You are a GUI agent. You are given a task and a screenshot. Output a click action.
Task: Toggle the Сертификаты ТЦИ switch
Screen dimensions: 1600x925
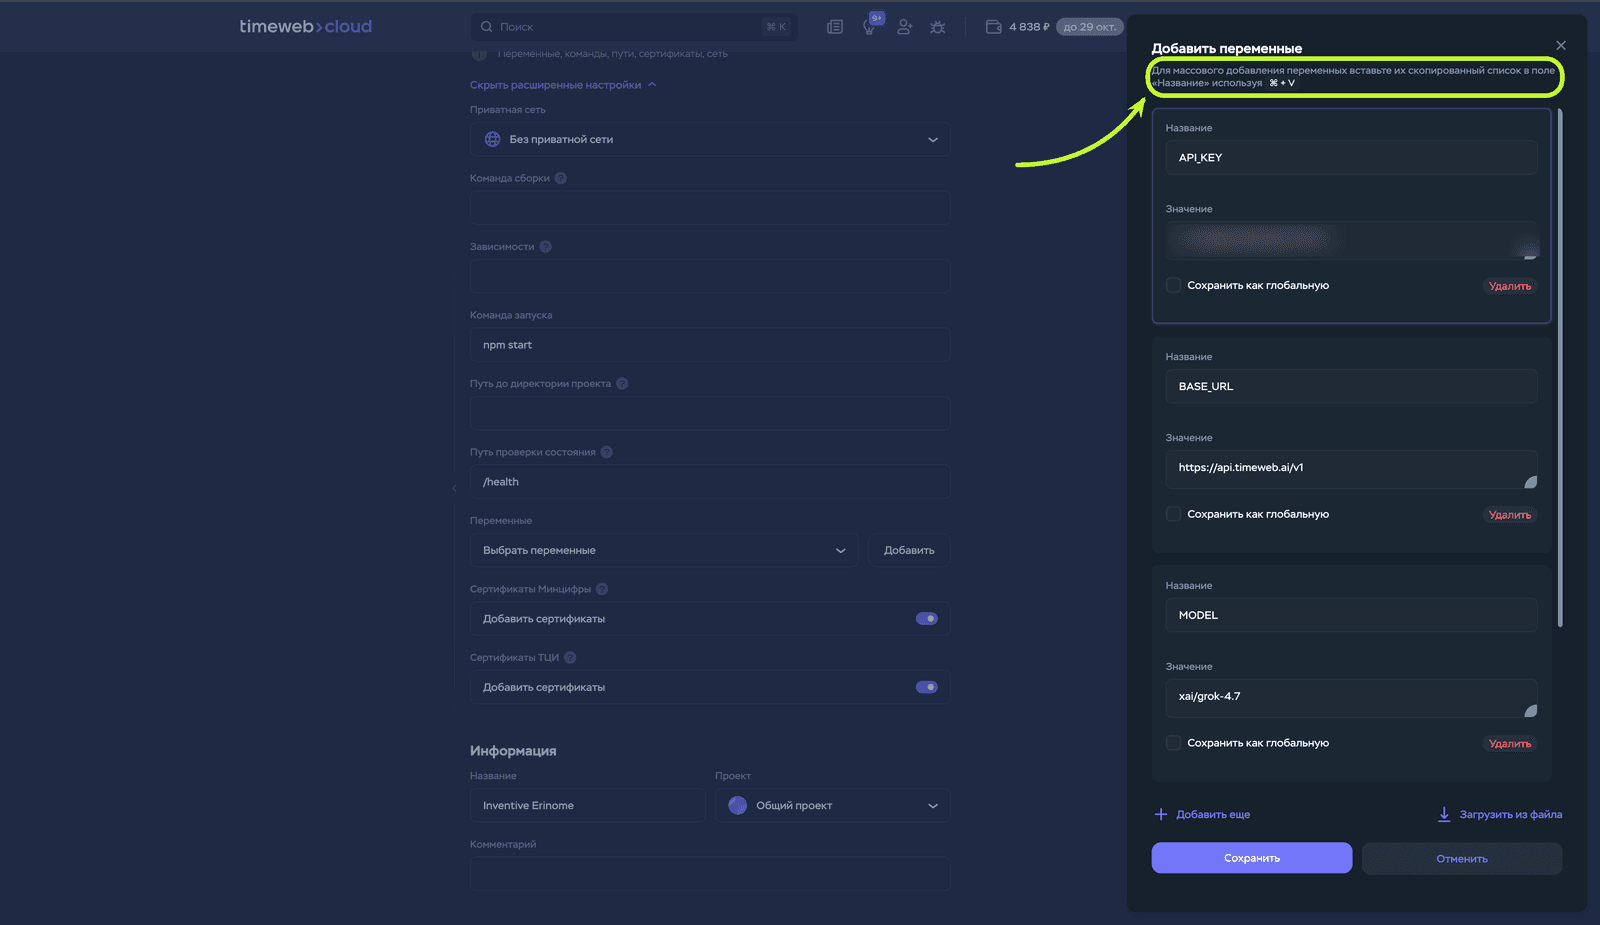(927, 688)
